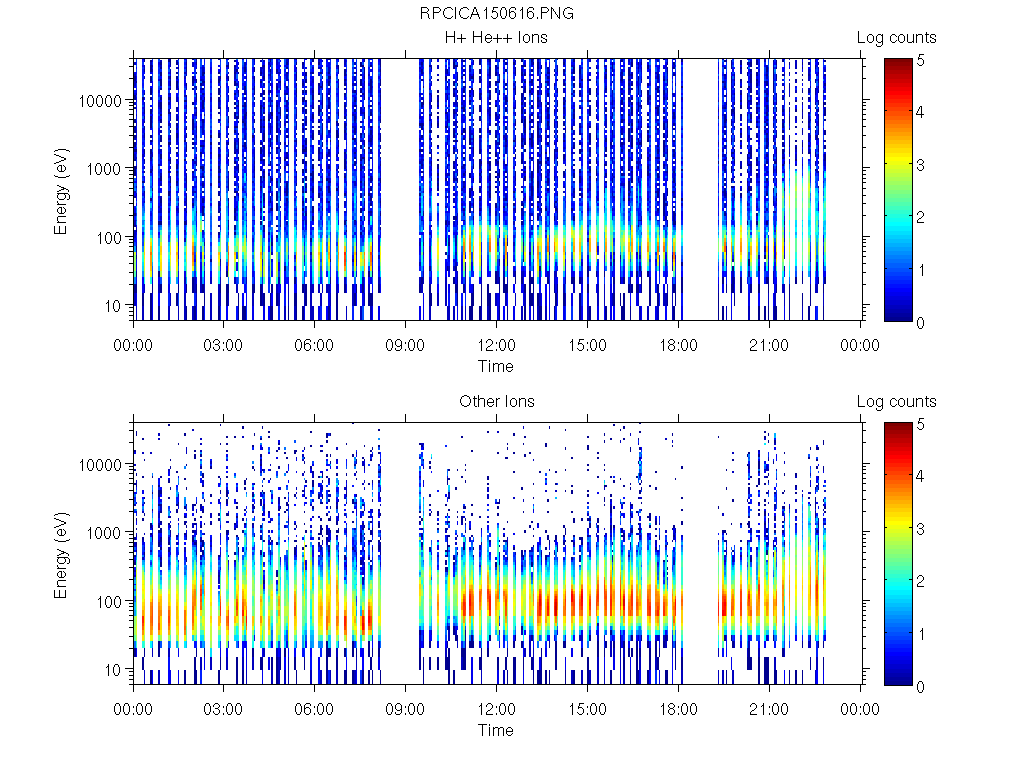Click the 09:00 tick on top time axis
The width and height of the screenshot is (1024, 768).
[405, 346]
